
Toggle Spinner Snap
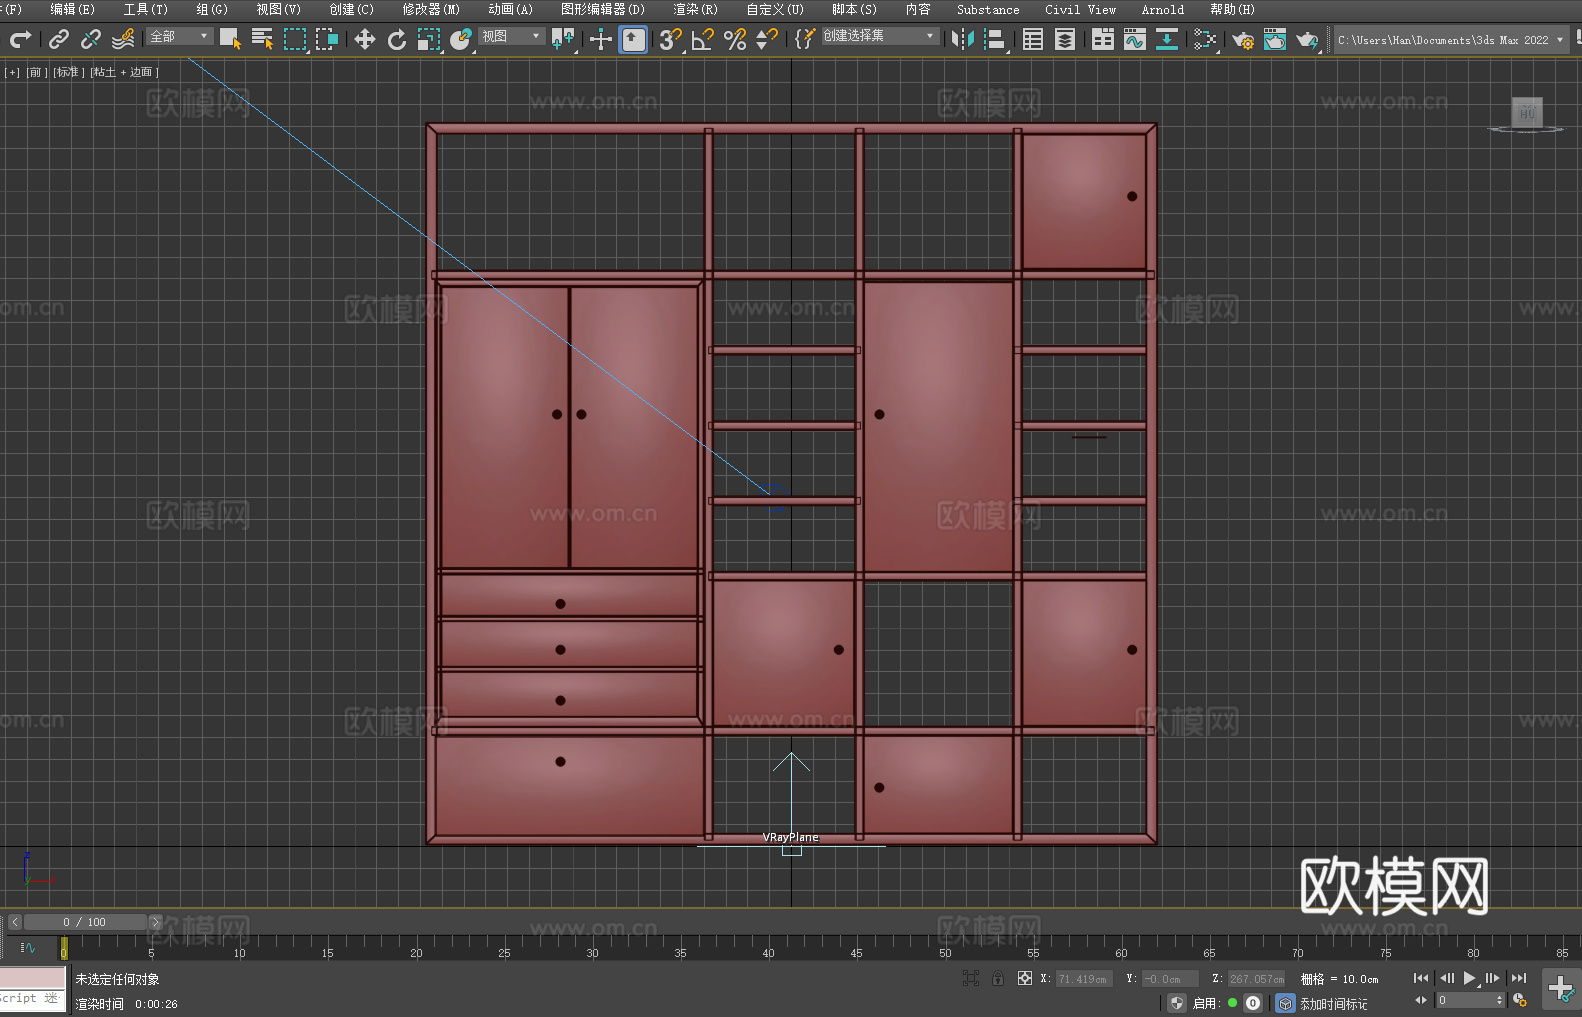point(767,39)
